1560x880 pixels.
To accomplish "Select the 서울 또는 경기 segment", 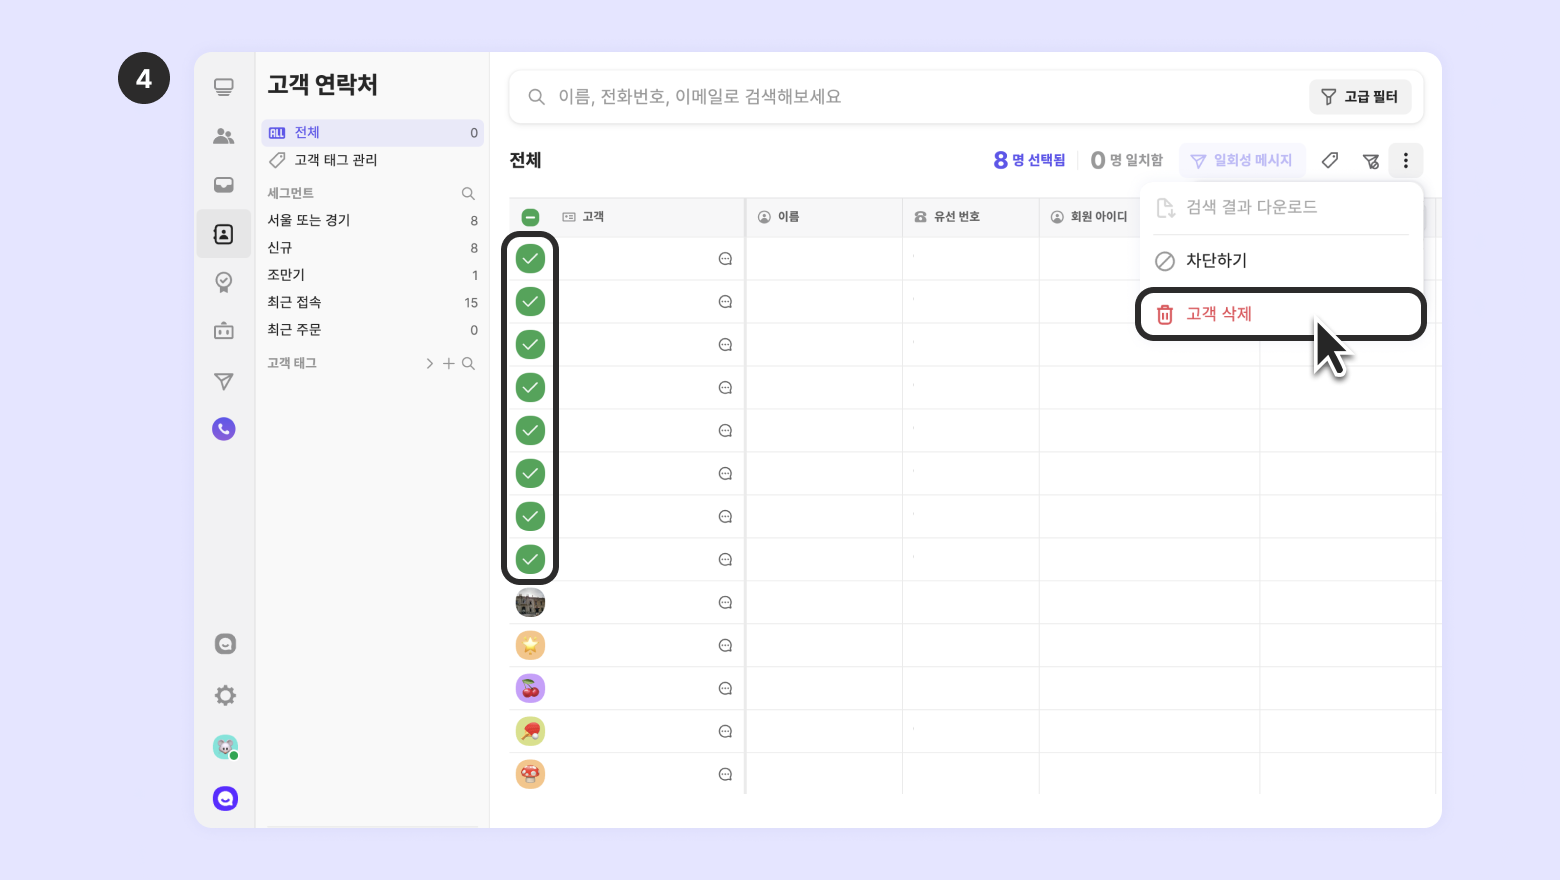I will tap(309, 220).
